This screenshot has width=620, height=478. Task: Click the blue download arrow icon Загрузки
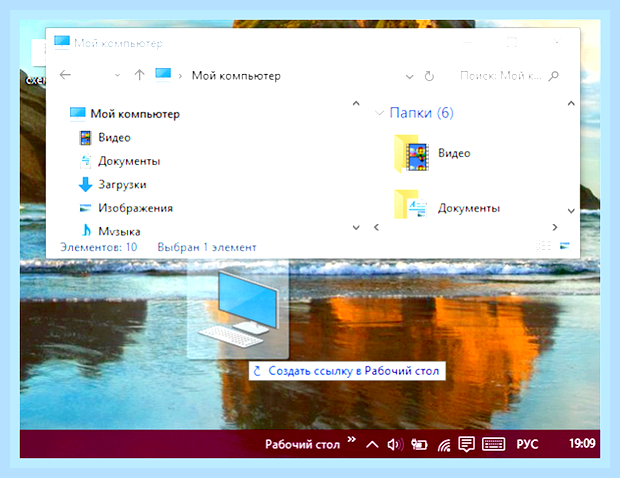[x=85, y=185]
